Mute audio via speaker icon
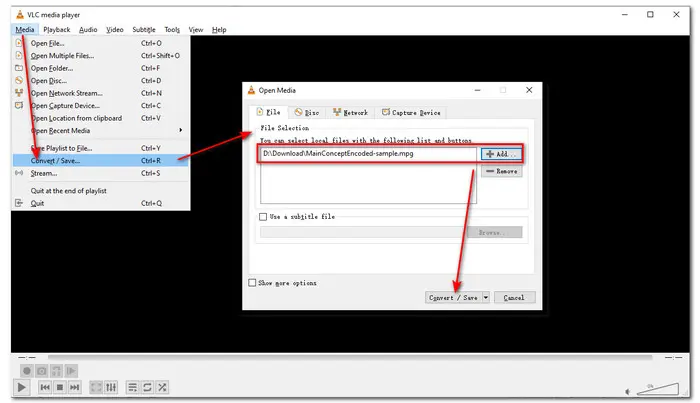 (628, 392)
